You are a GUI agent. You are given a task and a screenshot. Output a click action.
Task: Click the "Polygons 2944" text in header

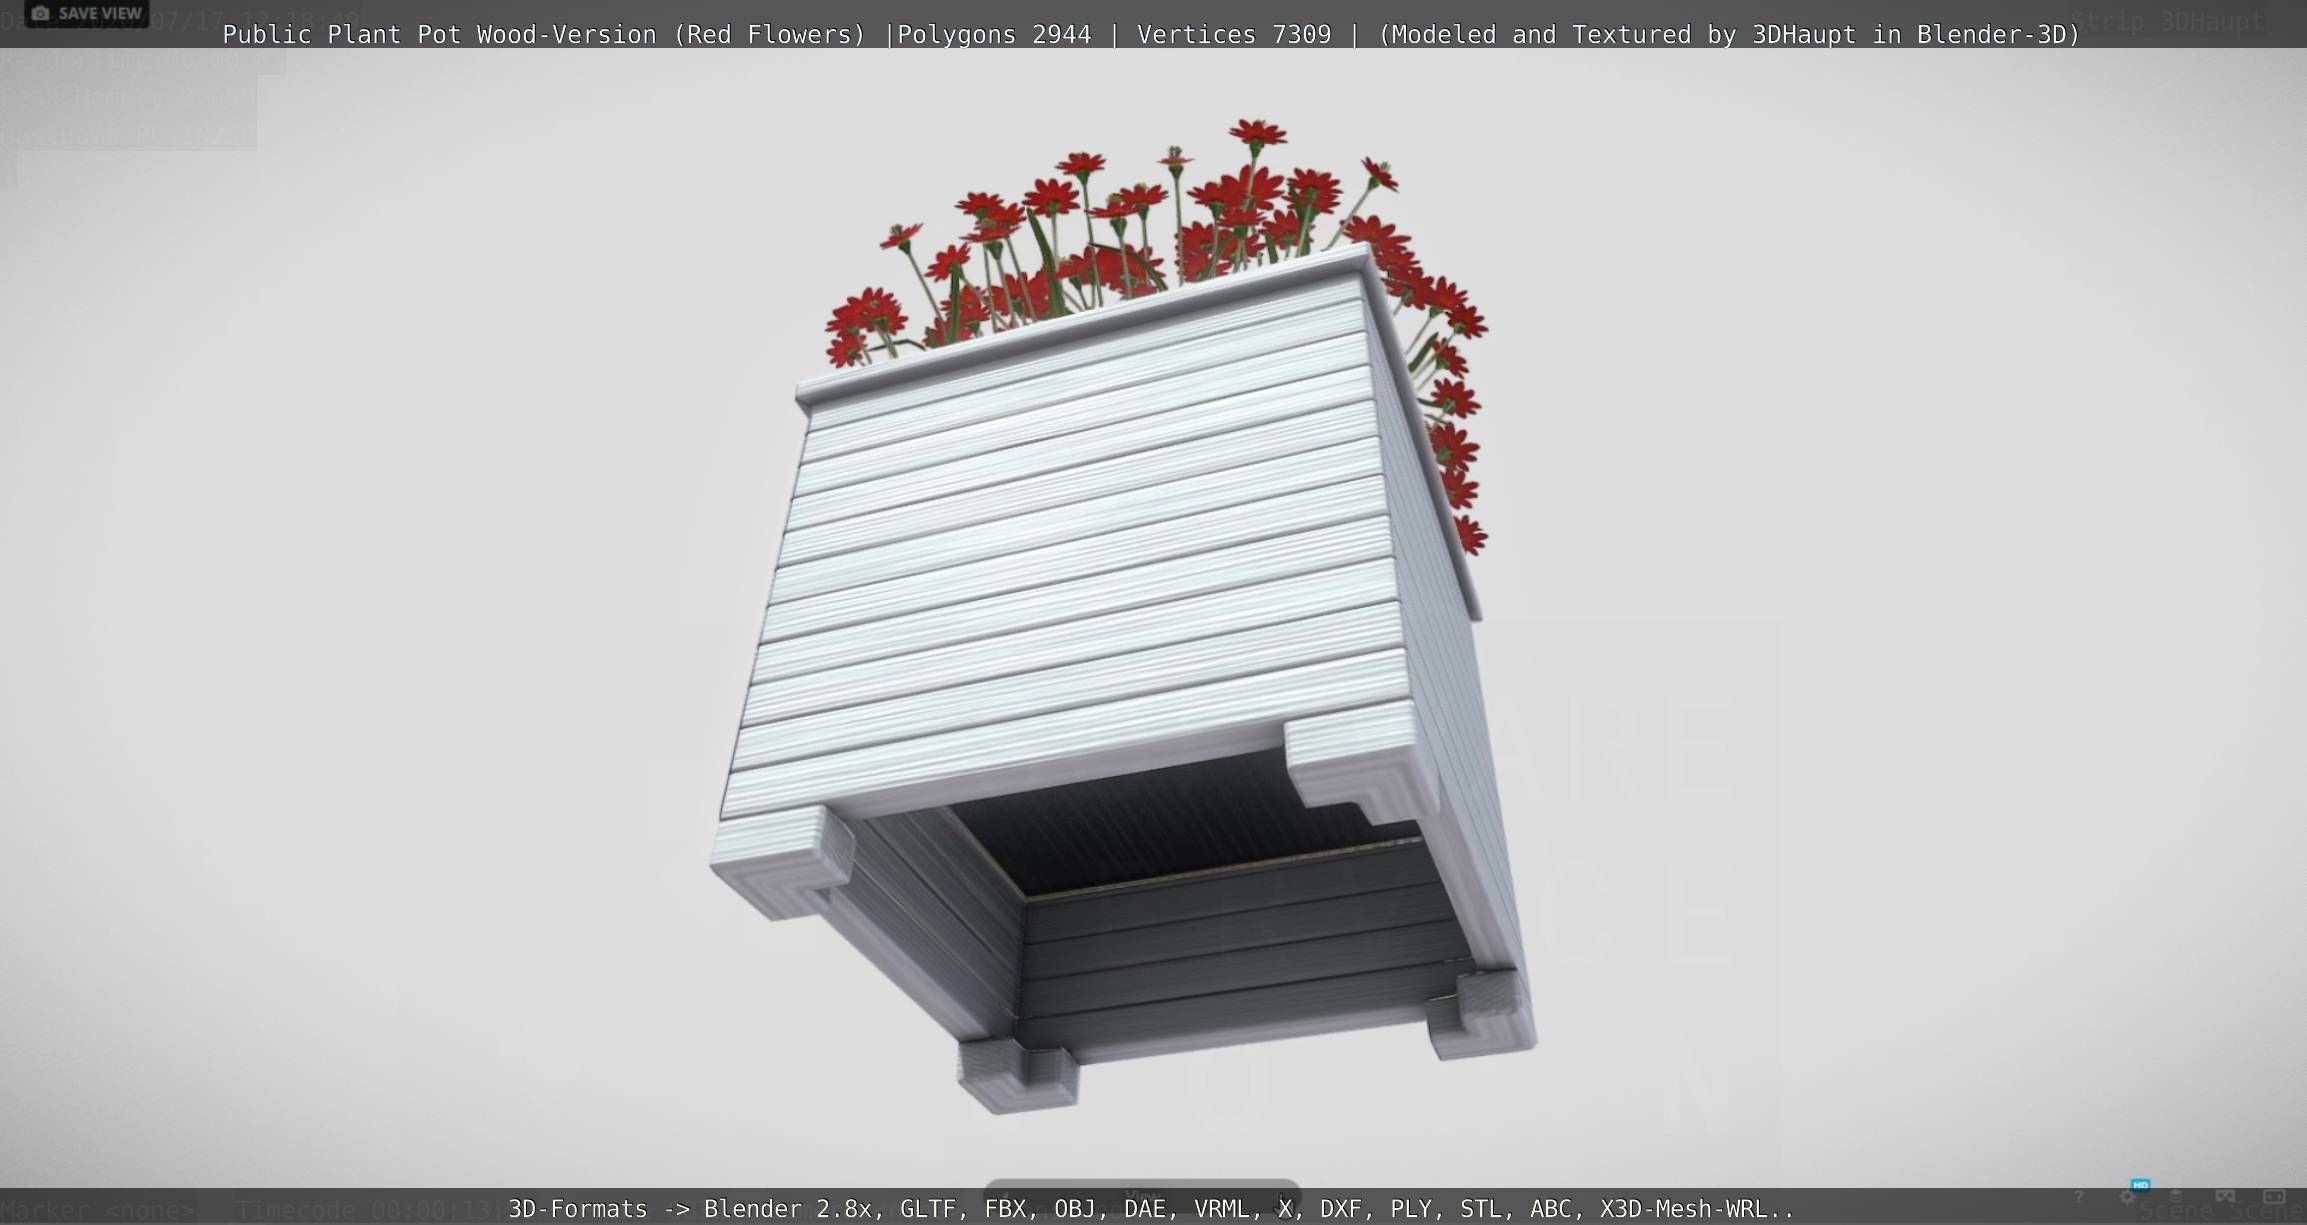994,35
